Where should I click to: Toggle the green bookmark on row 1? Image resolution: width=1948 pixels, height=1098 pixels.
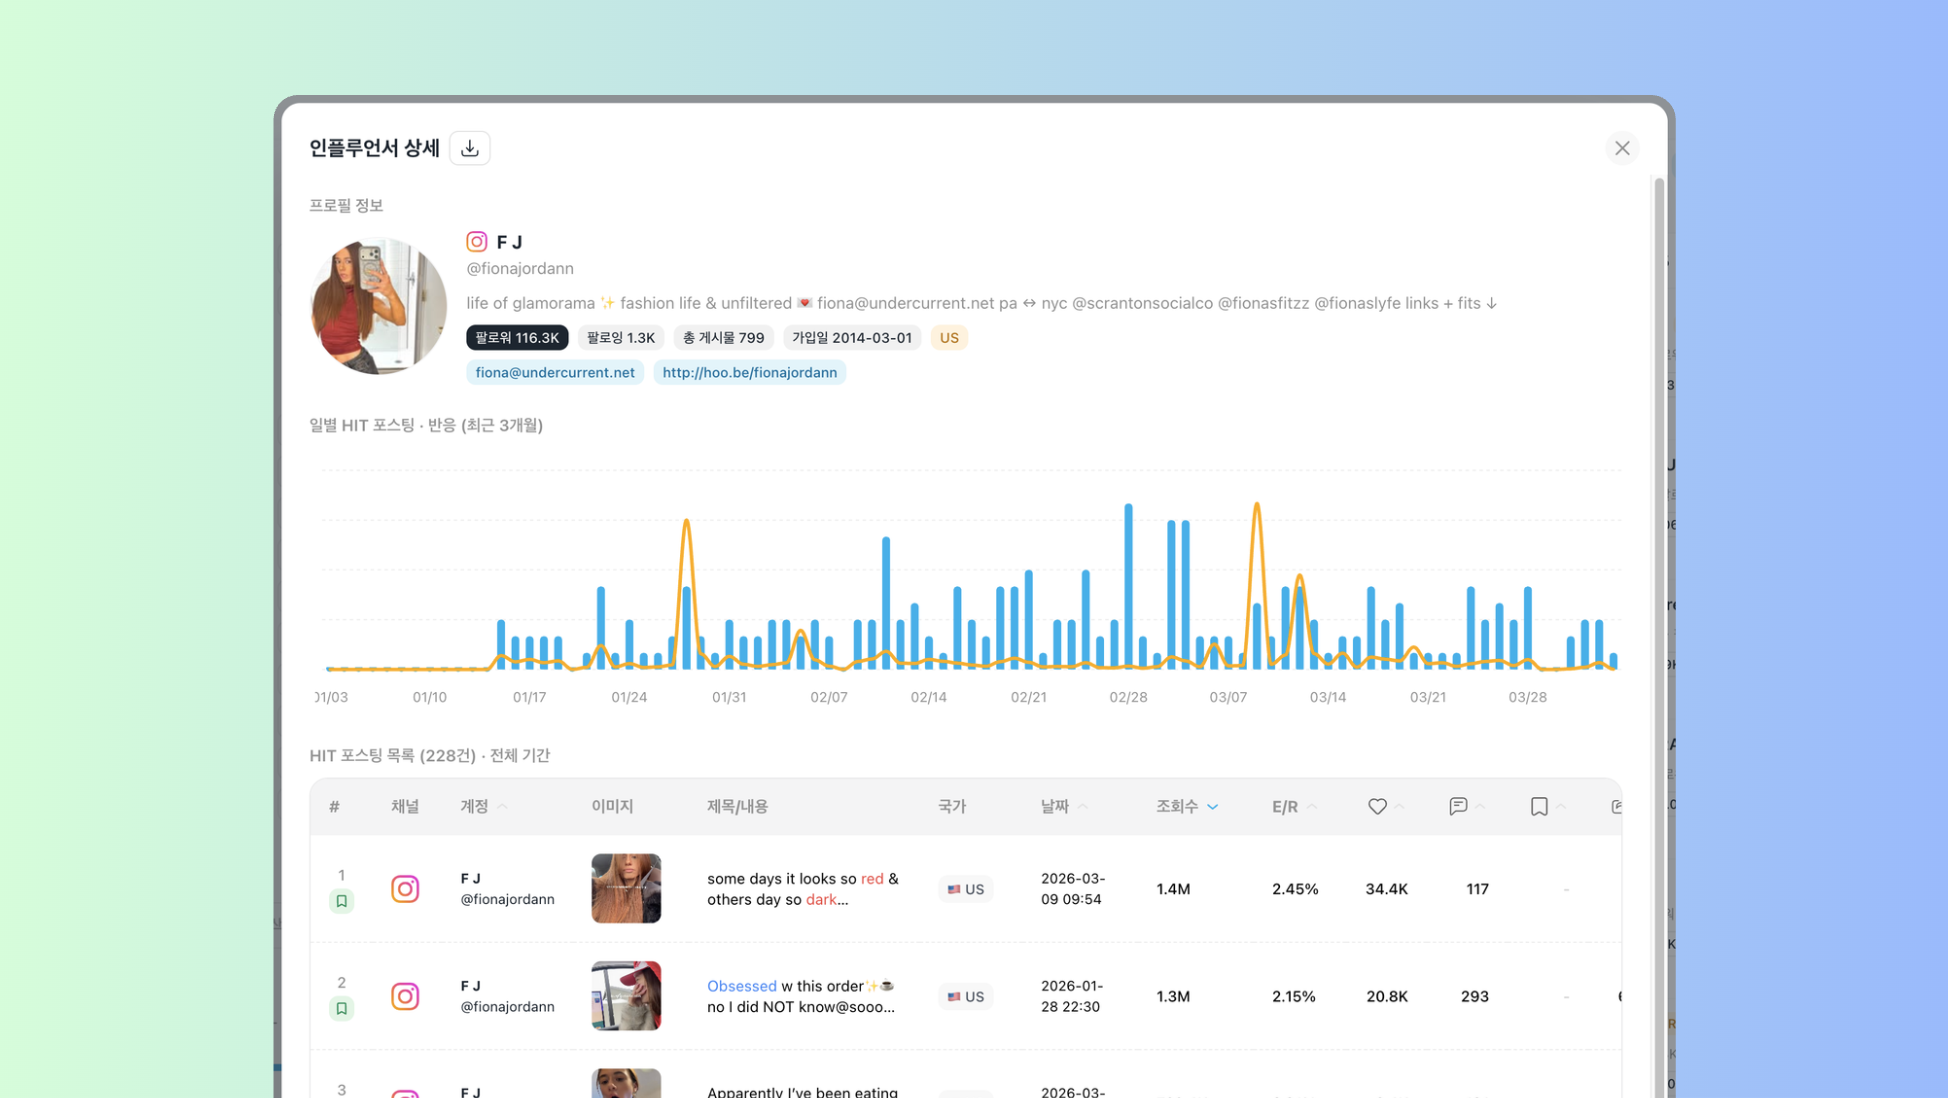point(342,901)
